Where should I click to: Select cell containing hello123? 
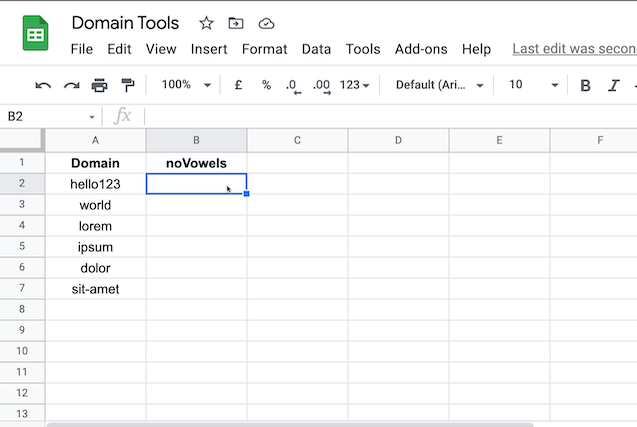click(x=95, y=184)
